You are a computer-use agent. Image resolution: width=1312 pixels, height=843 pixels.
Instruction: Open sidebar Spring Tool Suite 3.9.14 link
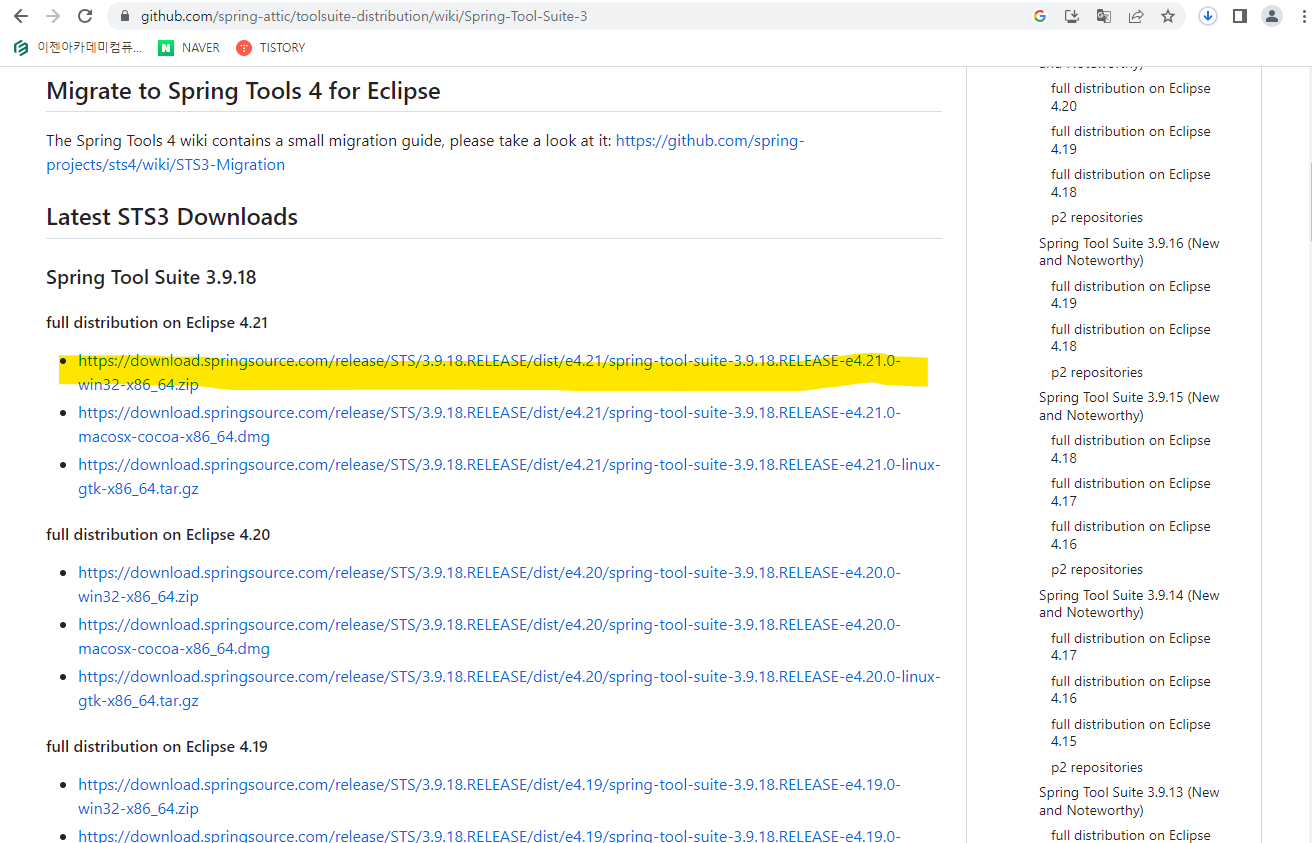click(x=1129, y=604)
